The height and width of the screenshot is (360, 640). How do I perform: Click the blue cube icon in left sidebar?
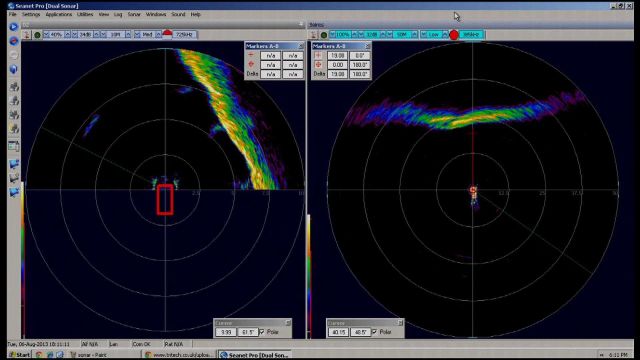(13, 69)
